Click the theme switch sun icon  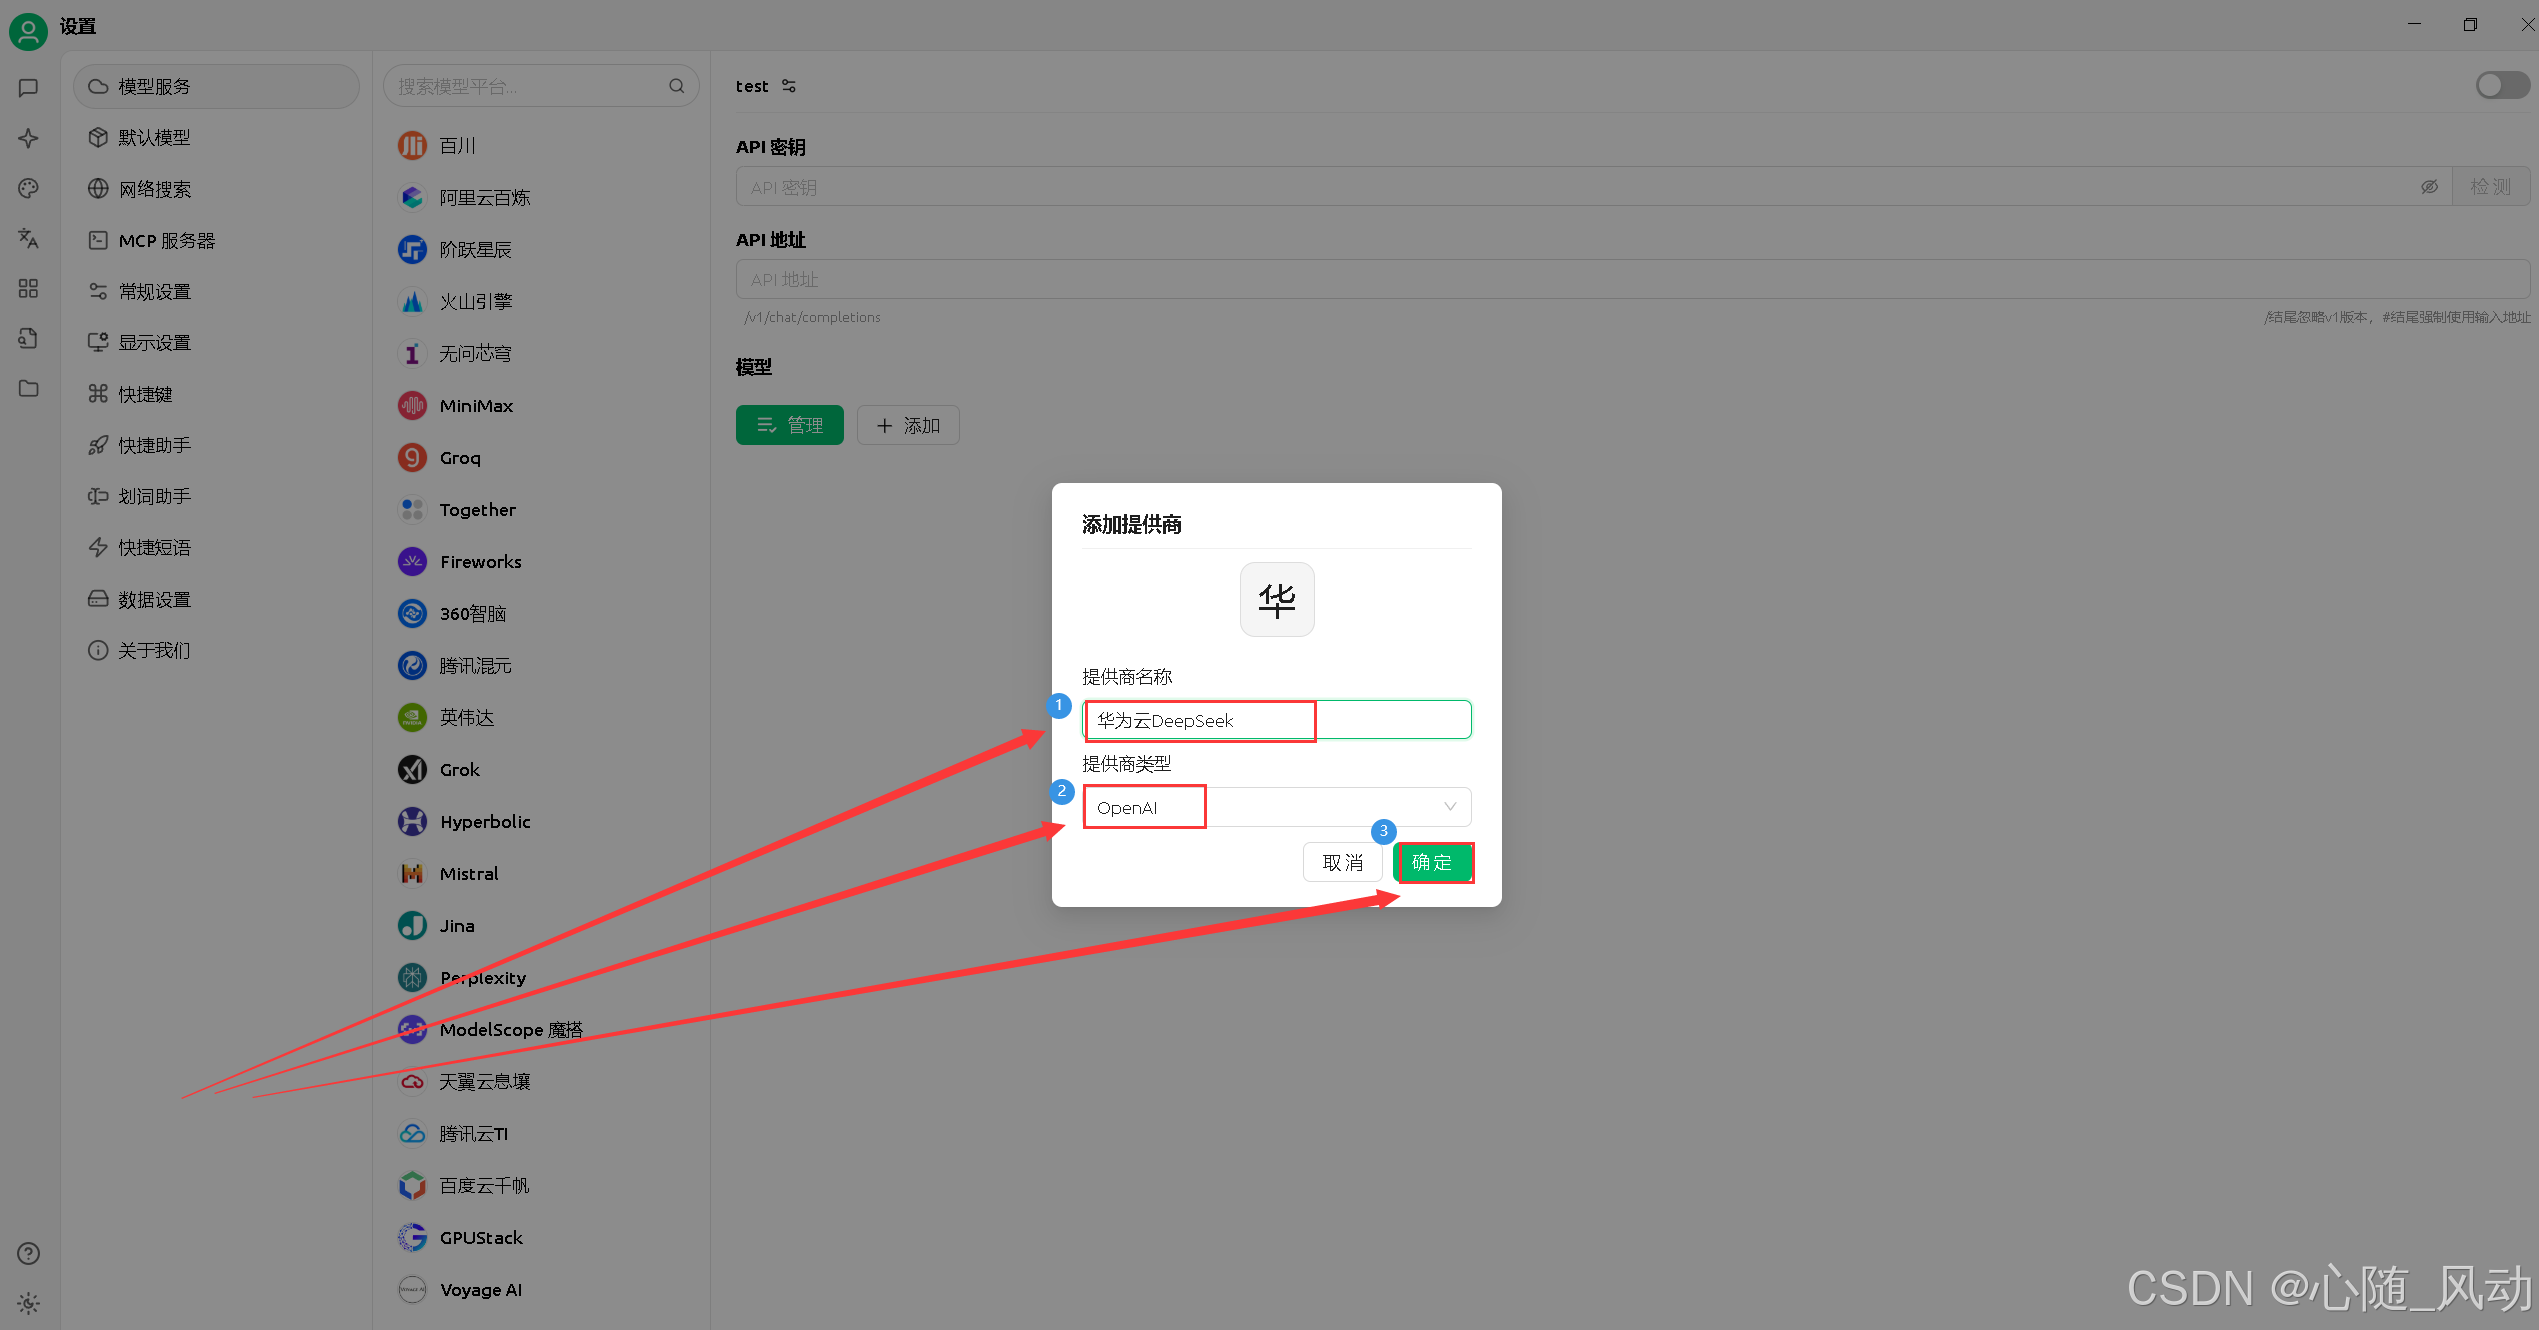click(x=28, y=1303)
